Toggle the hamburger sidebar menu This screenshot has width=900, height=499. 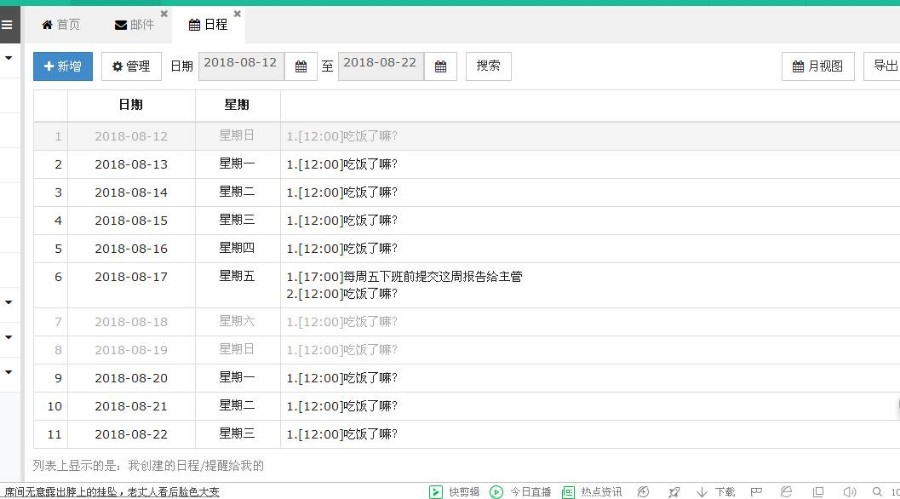[x=7, y=25]
